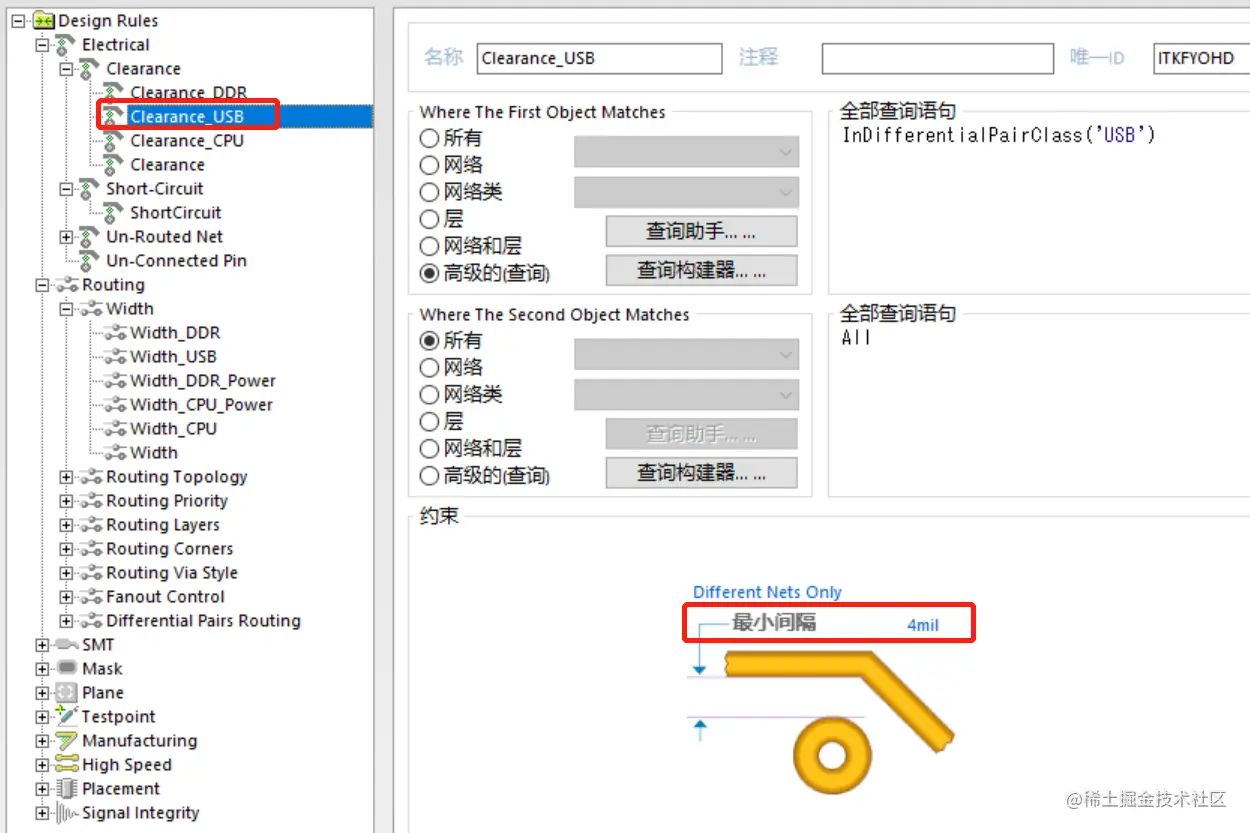Click the Width_USB rule icon
1250x833 pixels.
(115, 357)
